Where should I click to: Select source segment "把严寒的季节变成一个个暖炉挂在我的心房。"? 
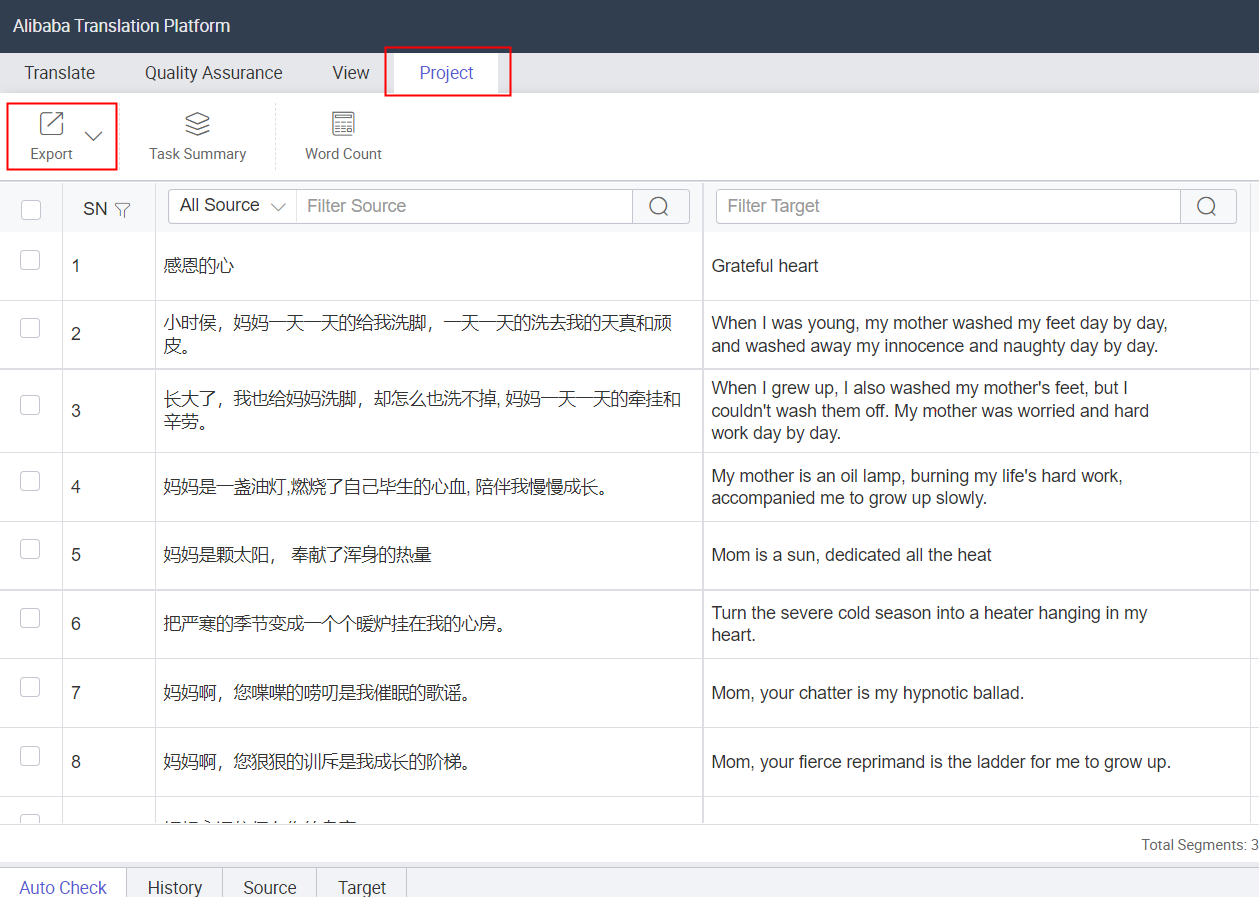(336, 624)
